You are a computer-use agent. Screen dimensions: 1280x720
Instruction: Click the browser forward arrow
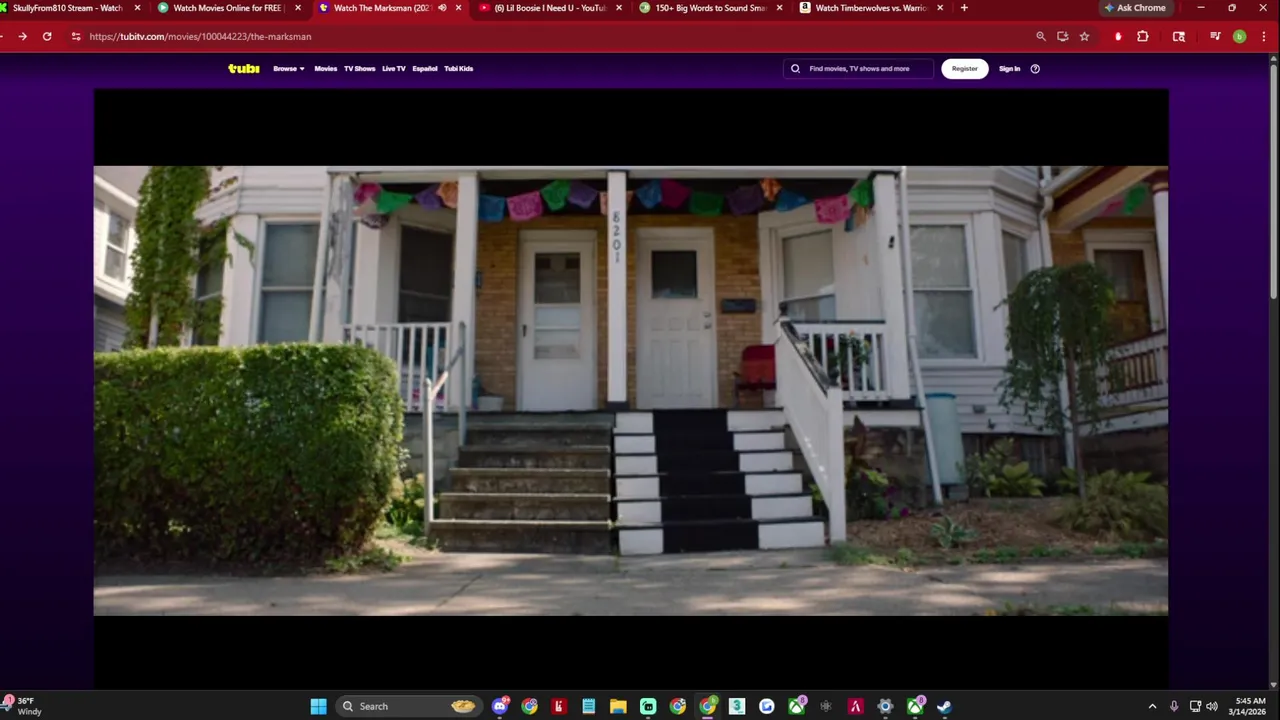[x=22, y=36]
